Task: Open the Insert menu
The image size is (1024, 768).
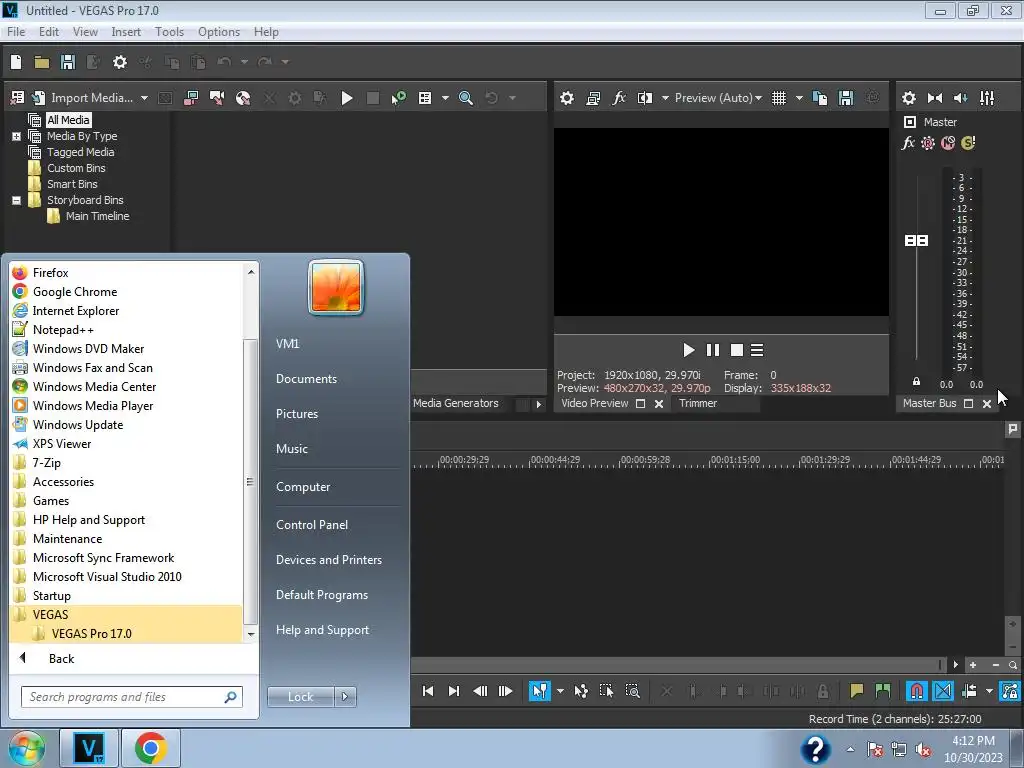Action: coord(125,32)
